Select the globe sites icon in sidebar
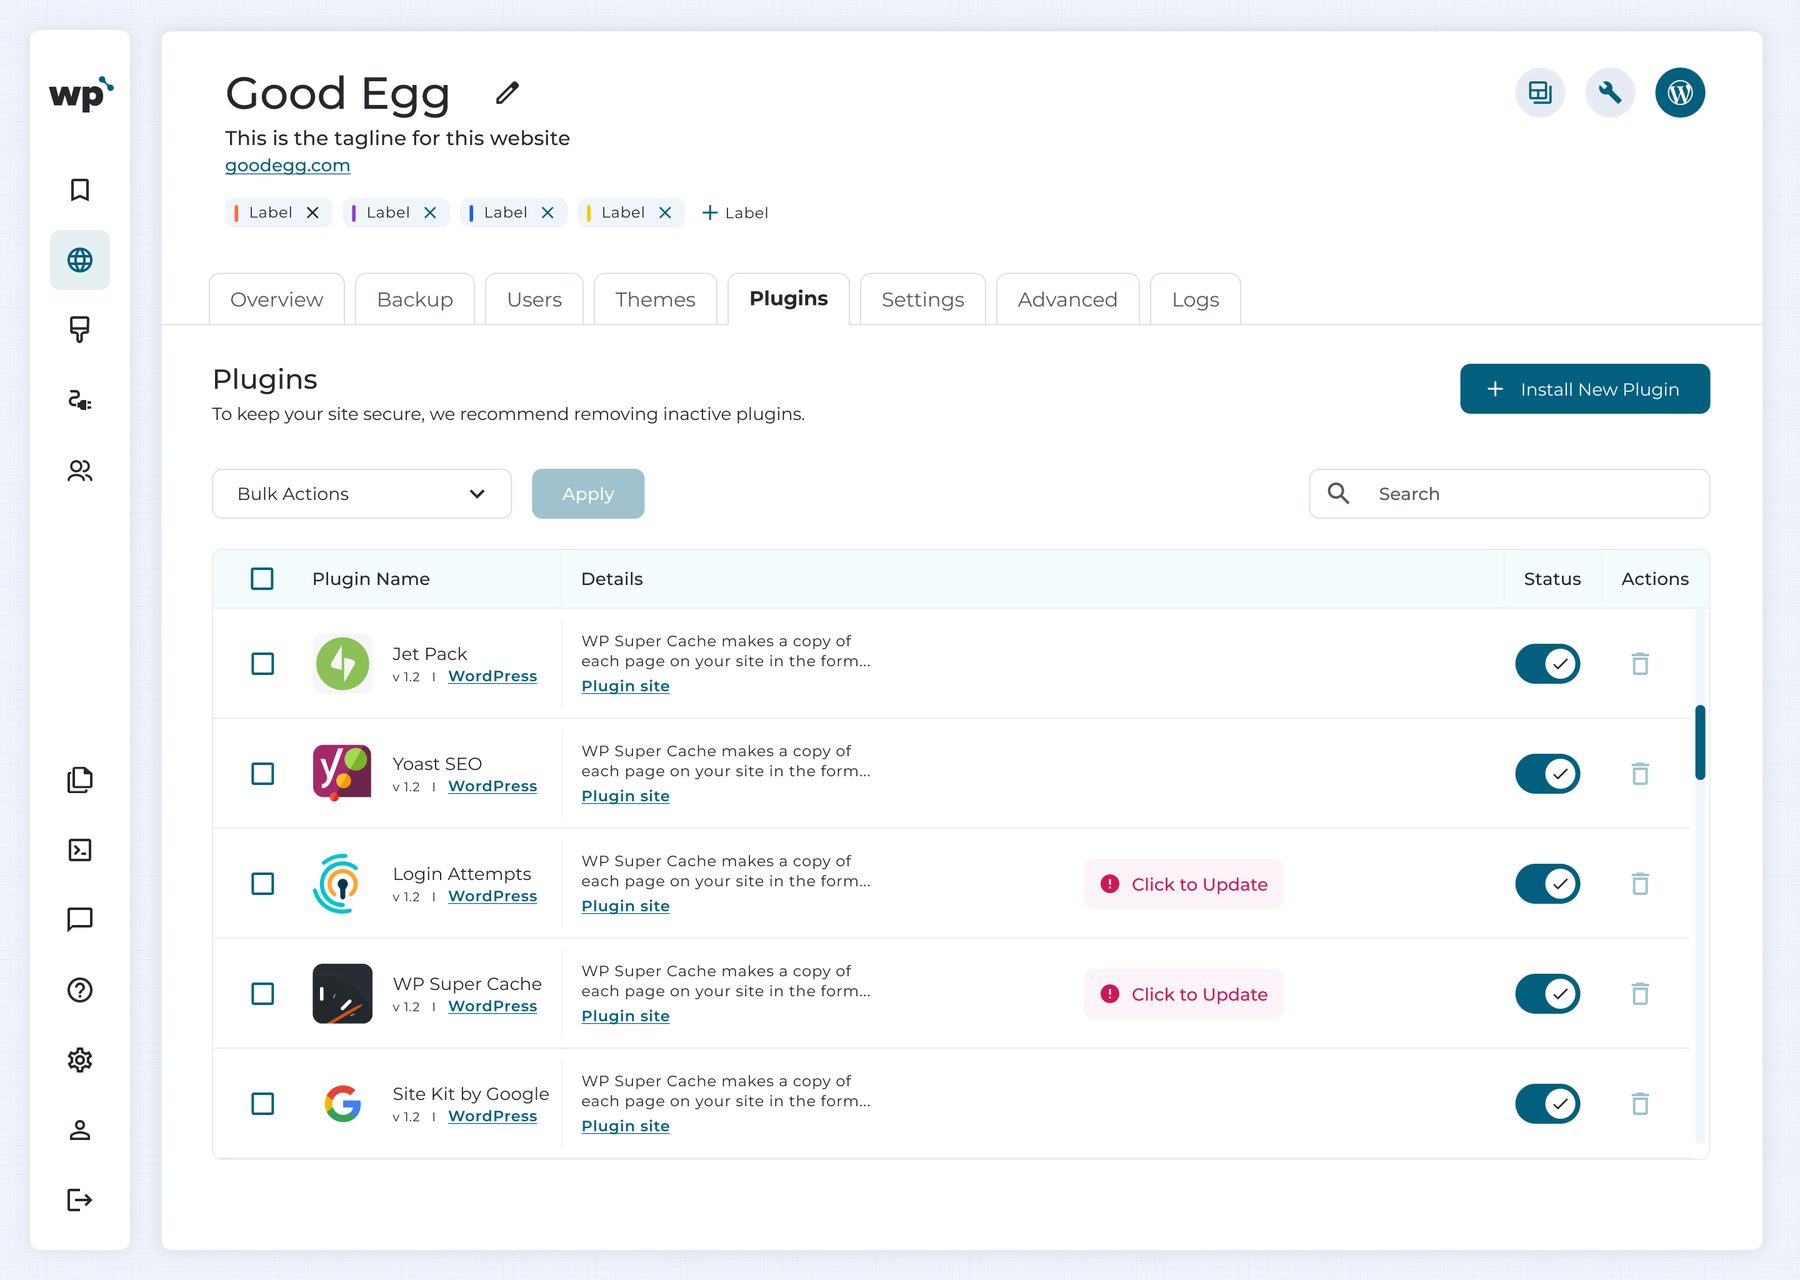The image size is (1800, 1280). (80, 260)
